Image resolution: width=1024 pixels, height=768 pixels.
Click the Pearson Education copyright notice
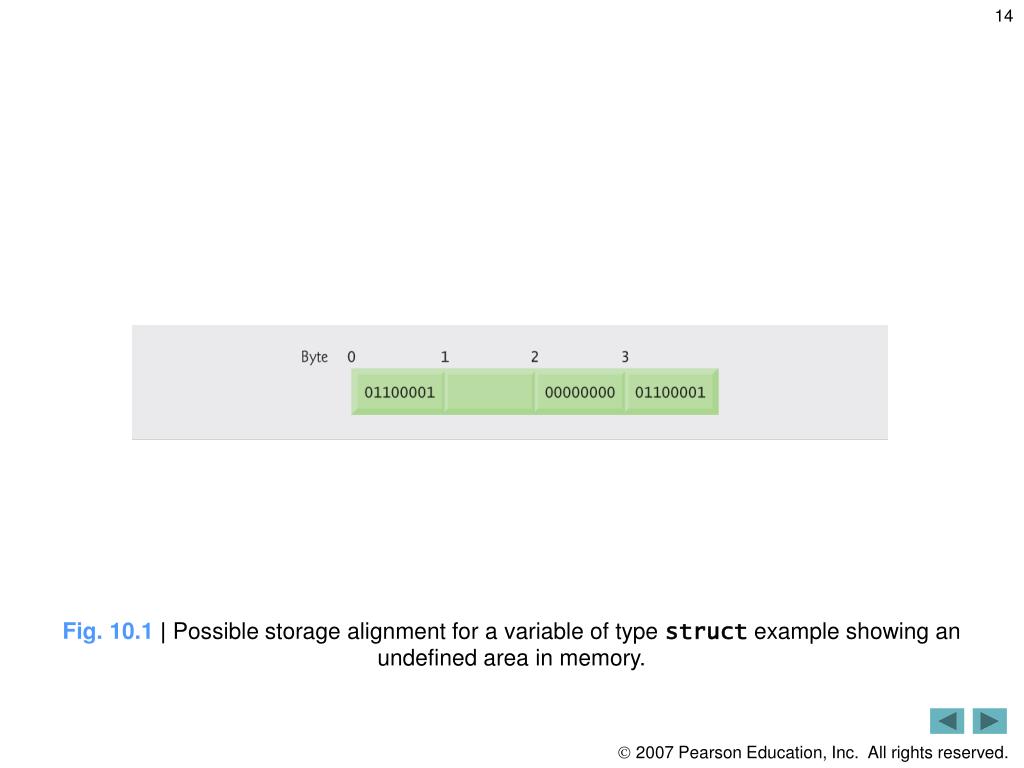[x=812, y=753]
